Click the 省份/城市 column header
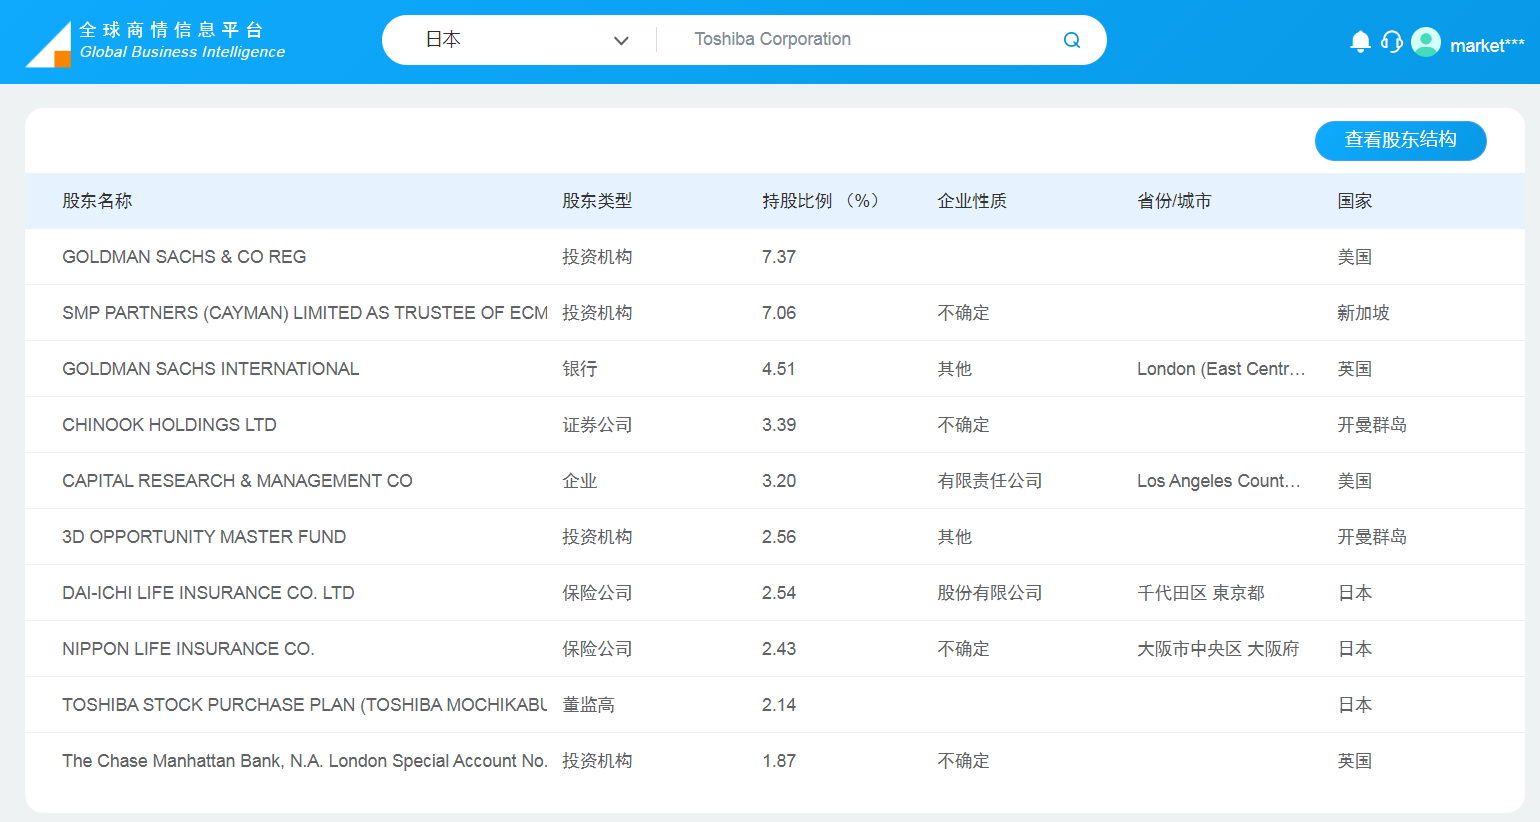1540x822 pixels. [x=1174, y=201]
